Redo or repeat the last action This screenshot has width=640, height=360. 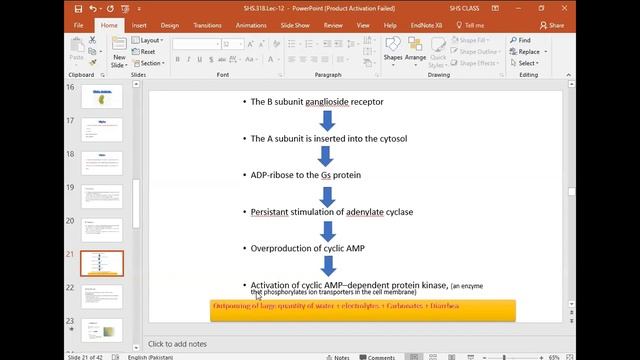coord(110,9)
